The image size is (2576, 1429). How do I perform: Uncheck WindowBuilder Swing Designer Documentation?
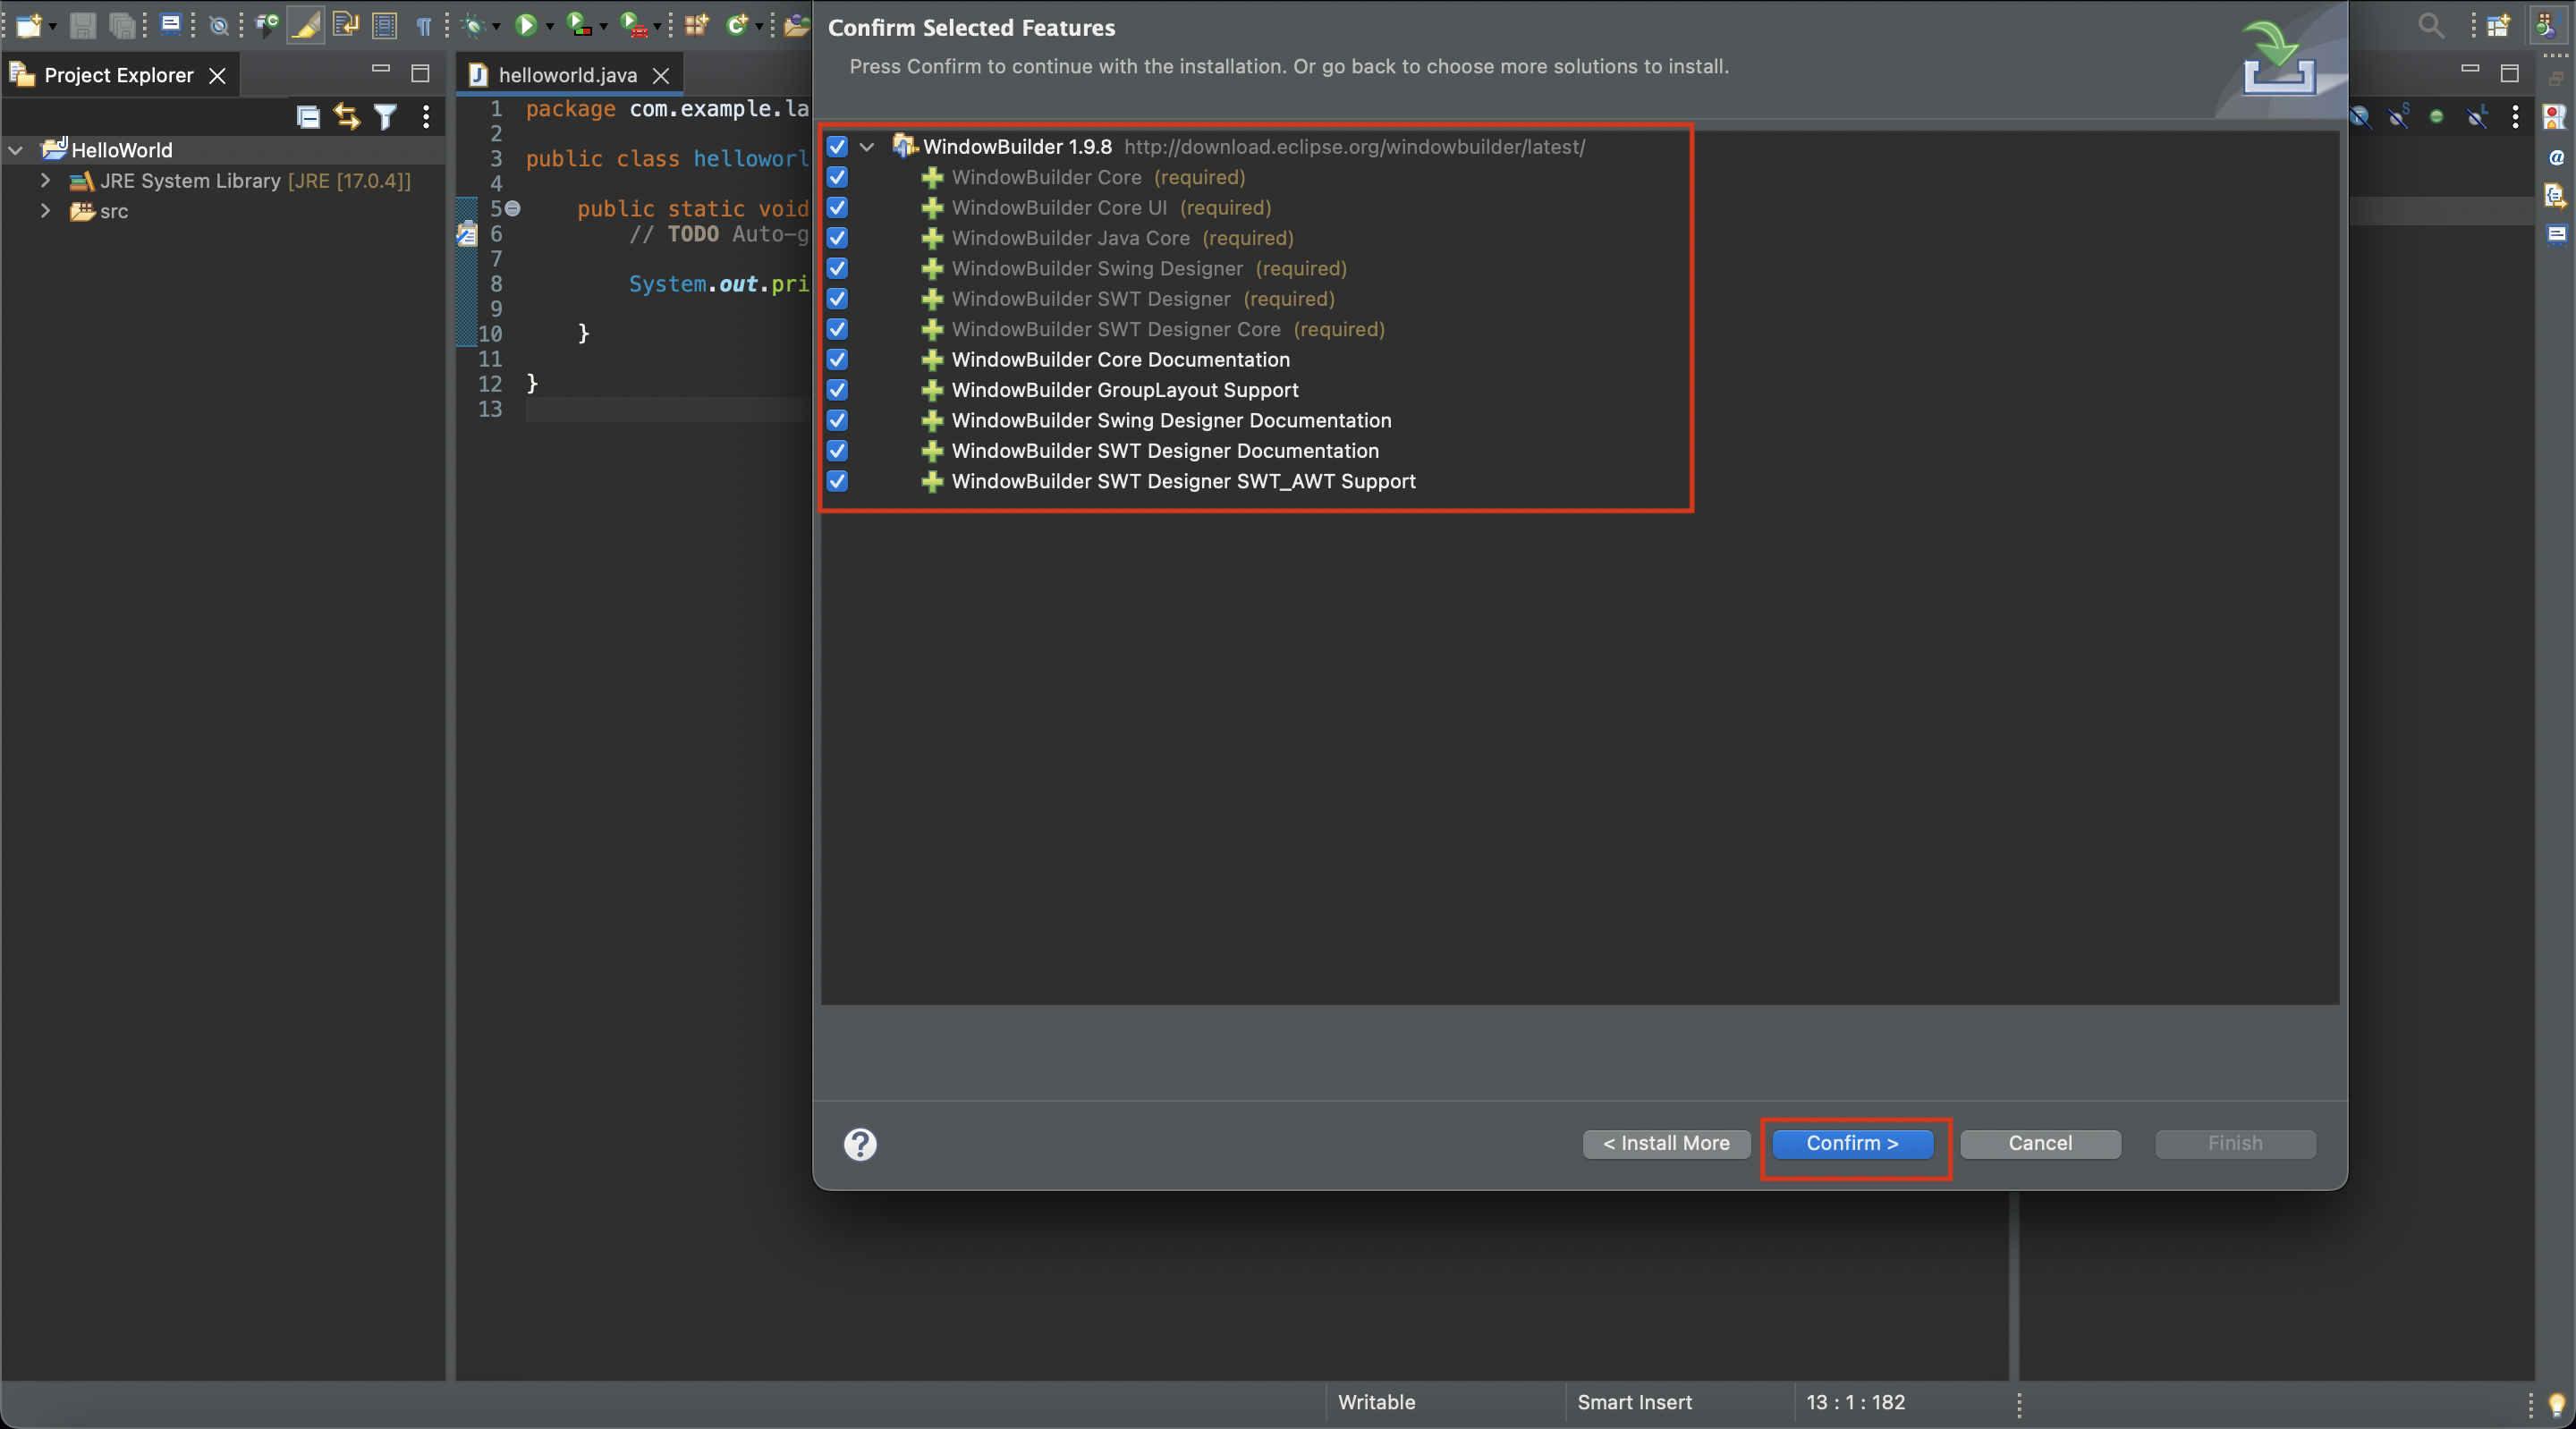coord(837,420)
